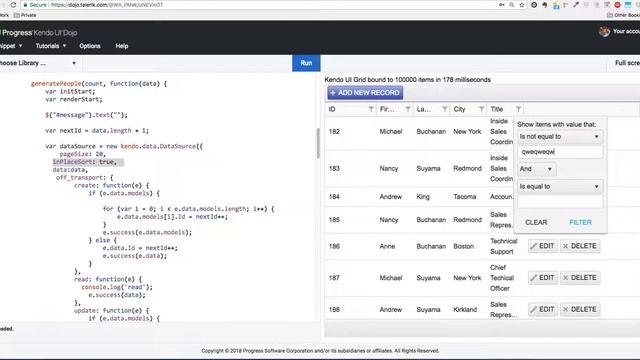Open filter icon on ID column
This screenshot has width=640, height=360.
[371, 109]
